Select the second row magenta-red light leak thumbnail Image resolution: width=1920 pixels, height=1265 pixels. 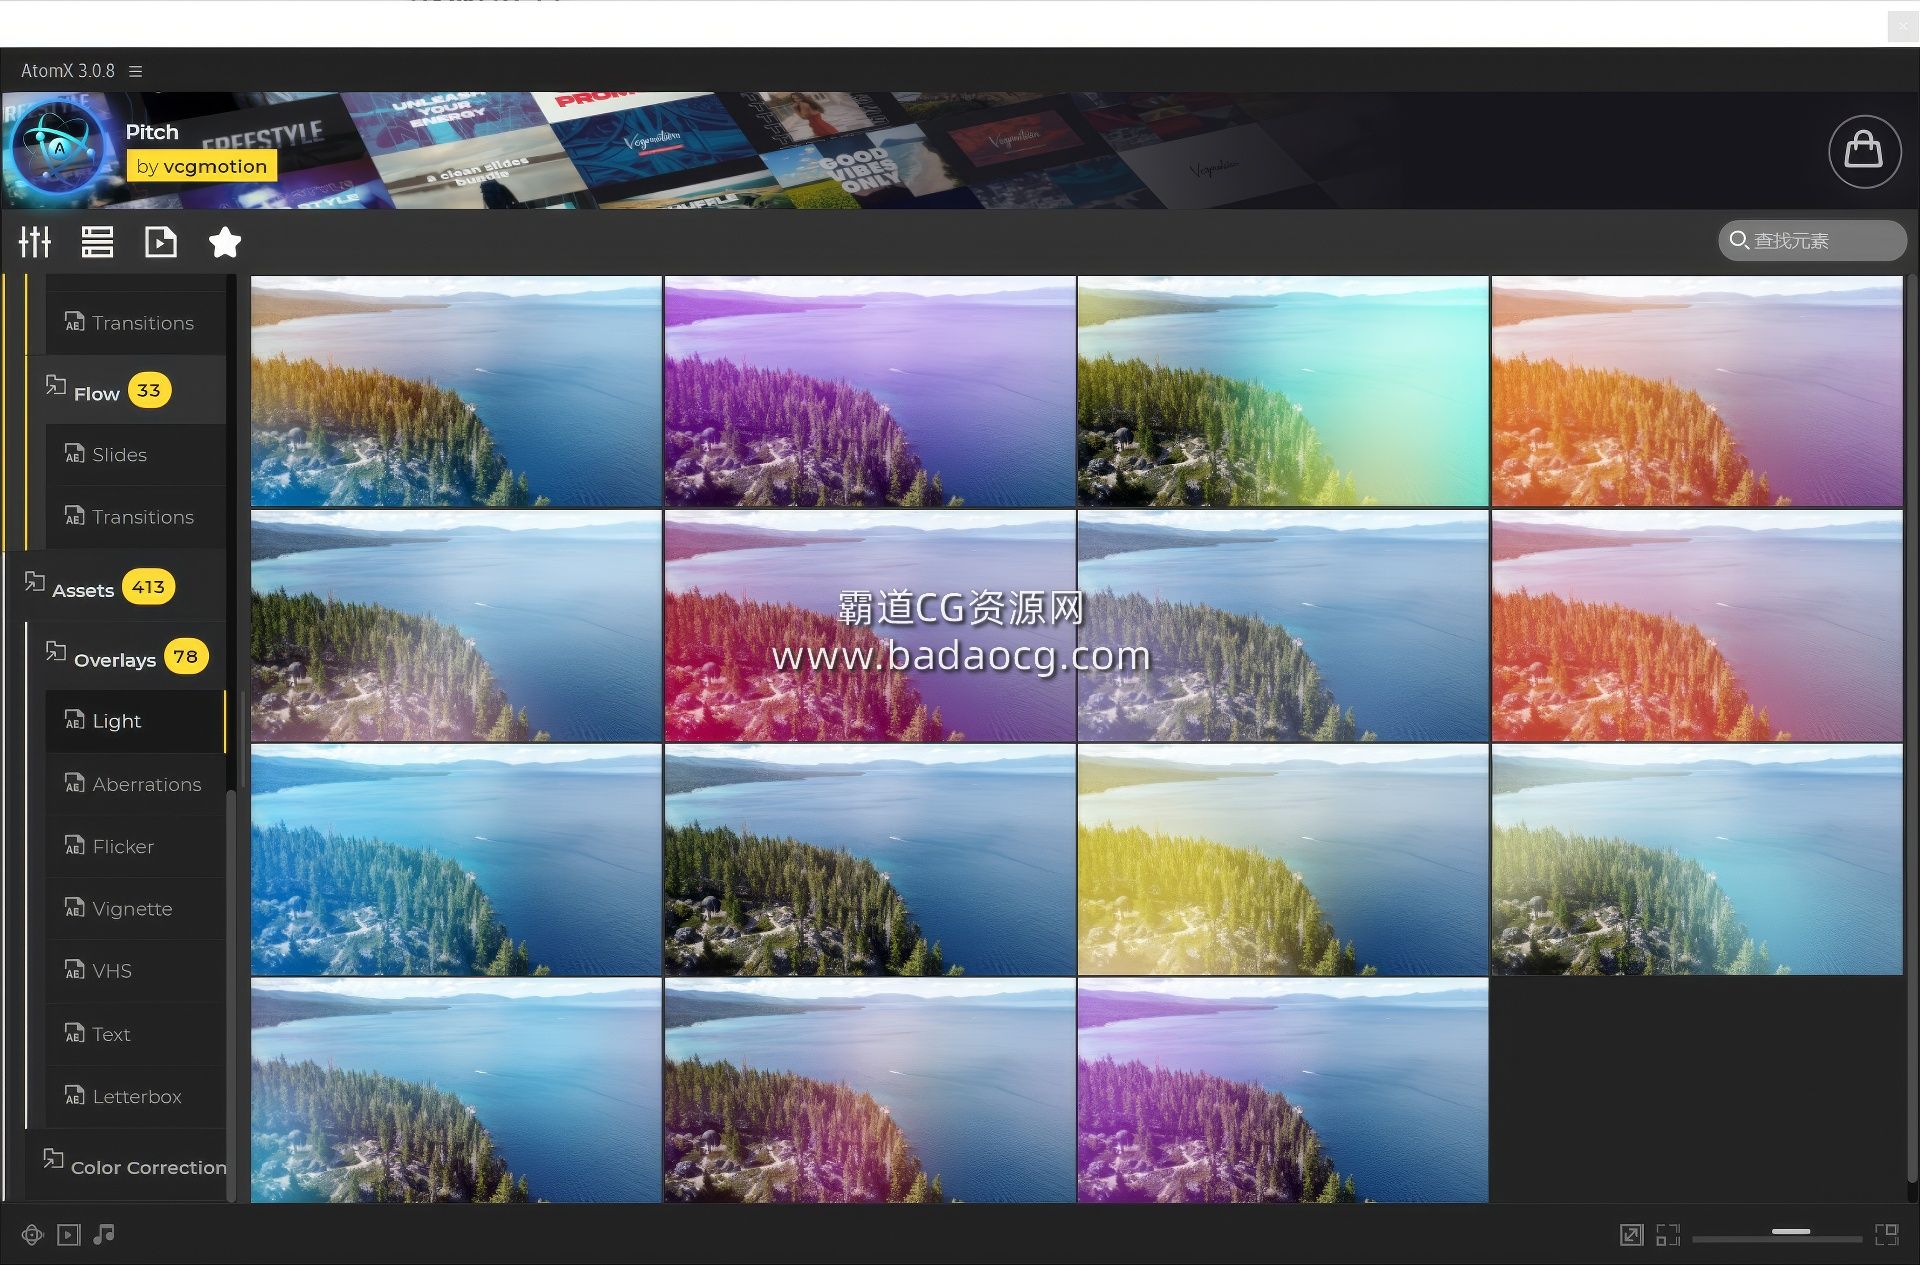870,626
